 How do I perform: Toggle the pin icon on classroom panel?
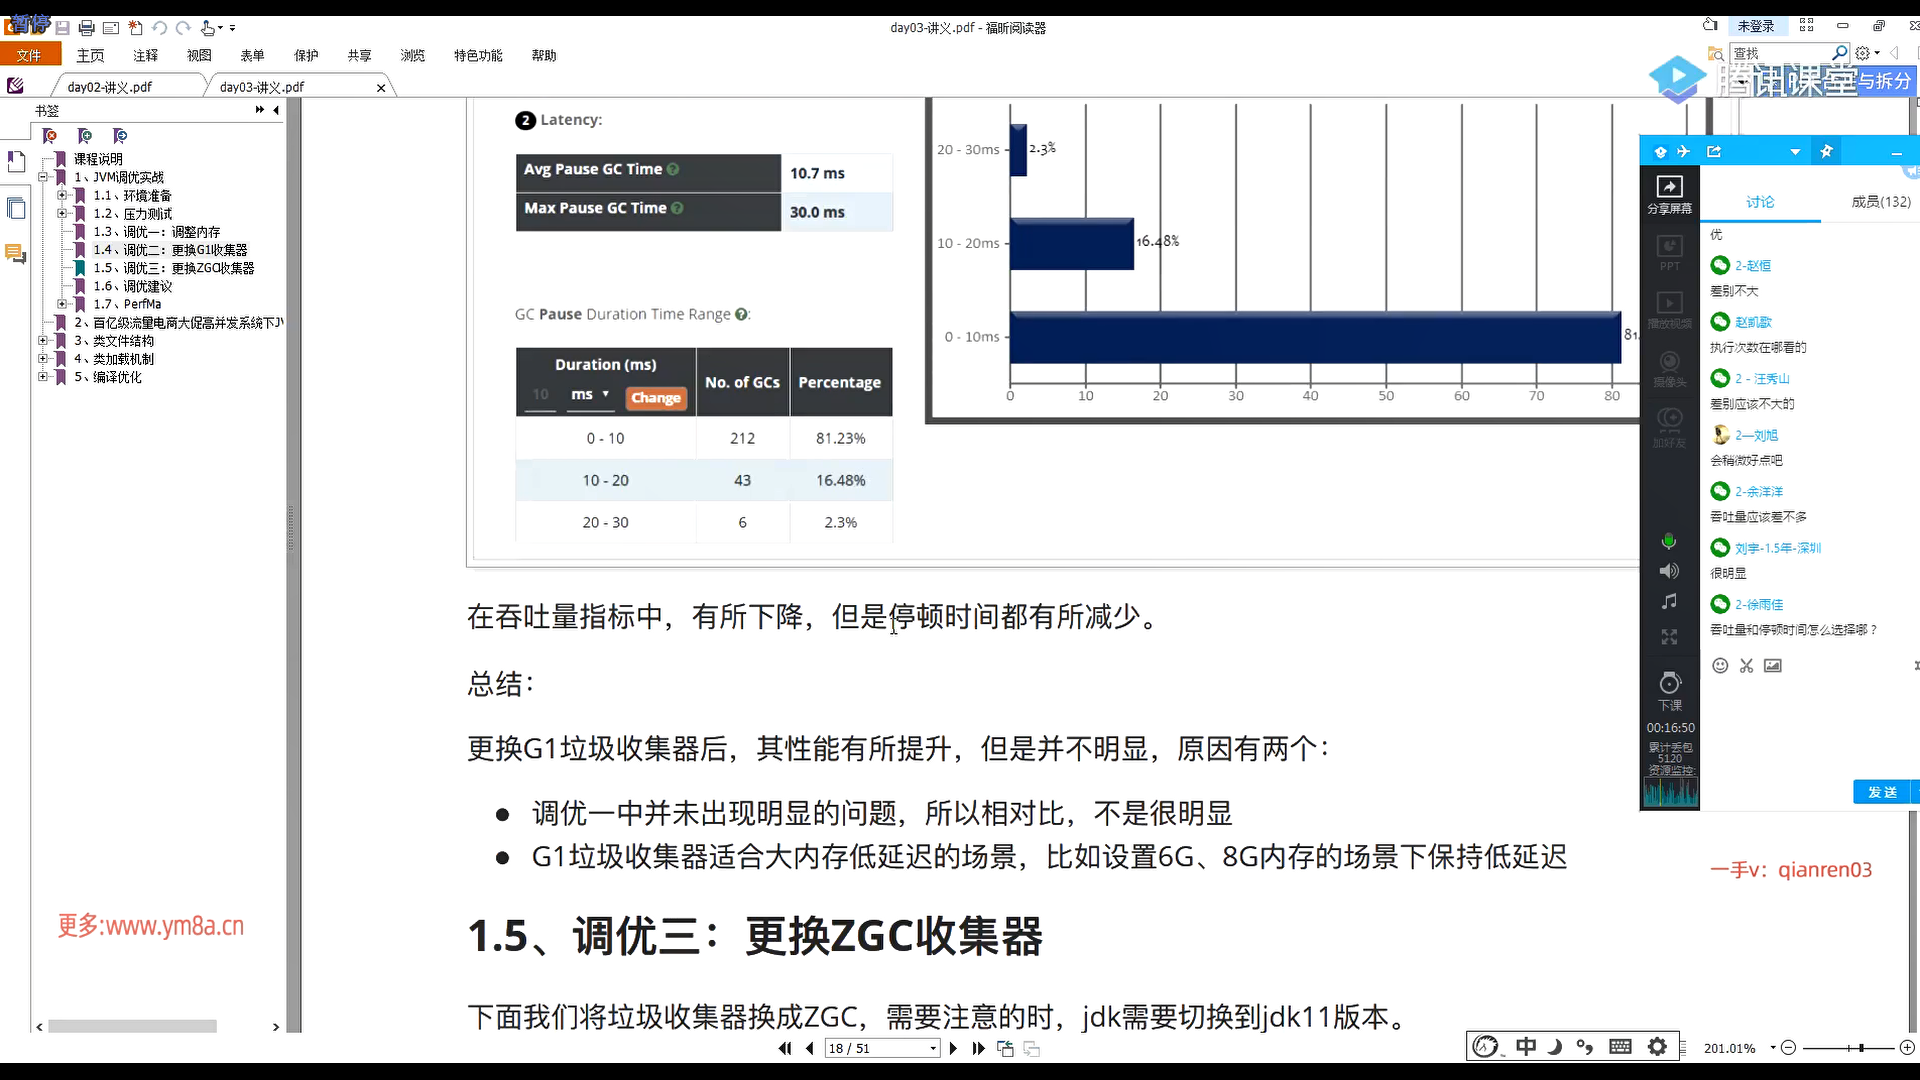coord(1827,152)
